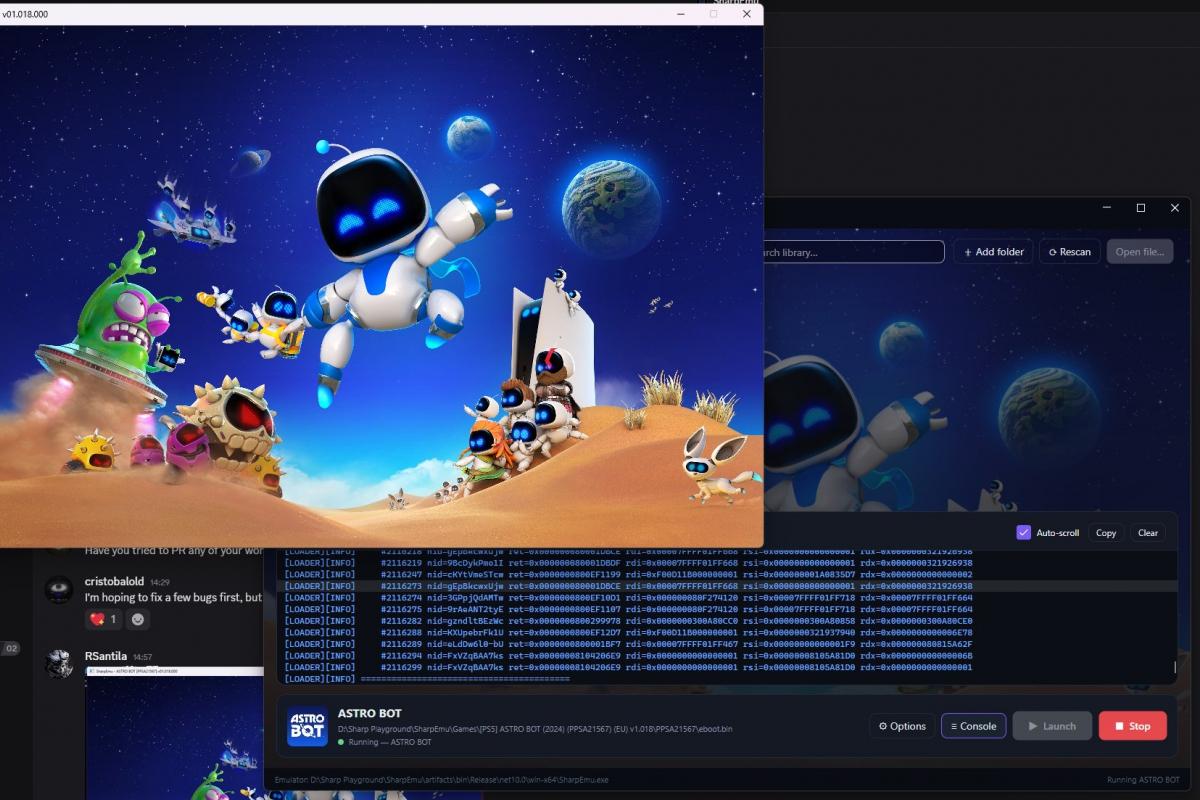Viewport: 1200px width, 800px height.
Task: Select log line #2116273 in console
Action: click(x=728, y=585)
